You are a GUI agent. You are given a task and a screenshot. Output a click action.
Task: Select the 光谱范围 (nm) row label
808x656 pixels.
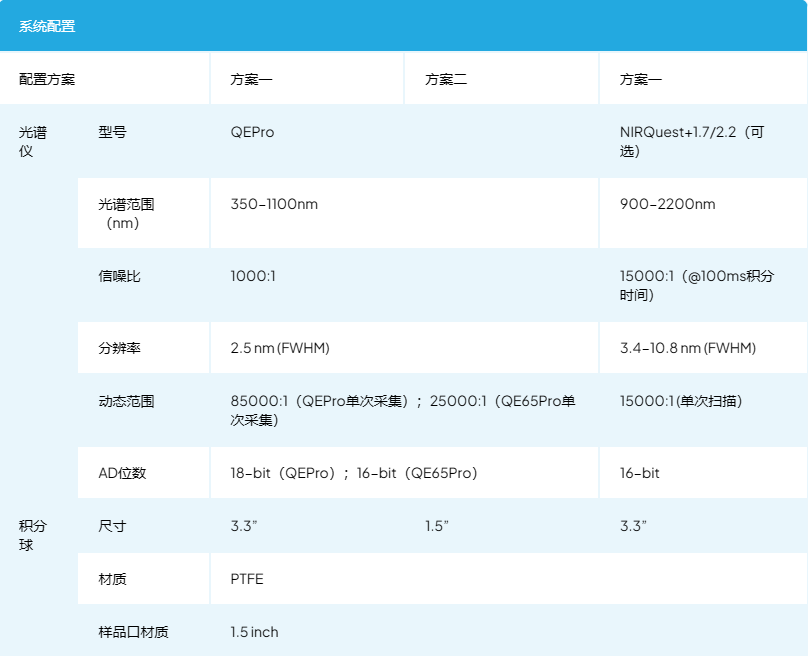click(x=126, y=213)
